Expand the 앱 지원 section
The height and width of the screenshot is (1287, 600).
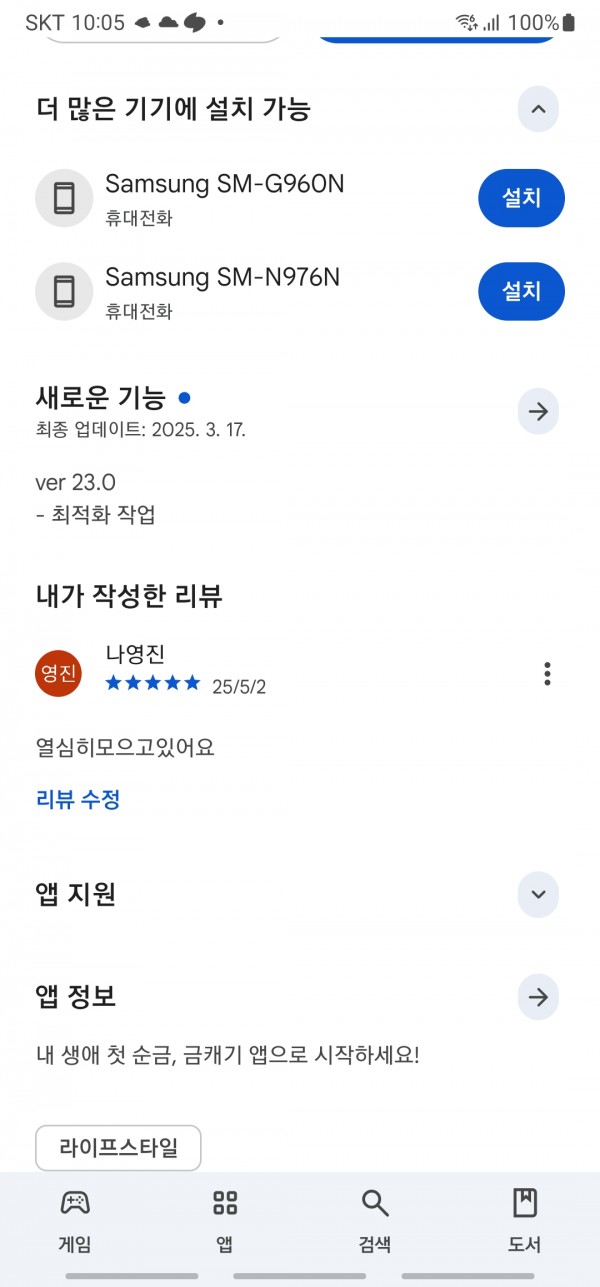pyautogui.click(x=538, y=894)
